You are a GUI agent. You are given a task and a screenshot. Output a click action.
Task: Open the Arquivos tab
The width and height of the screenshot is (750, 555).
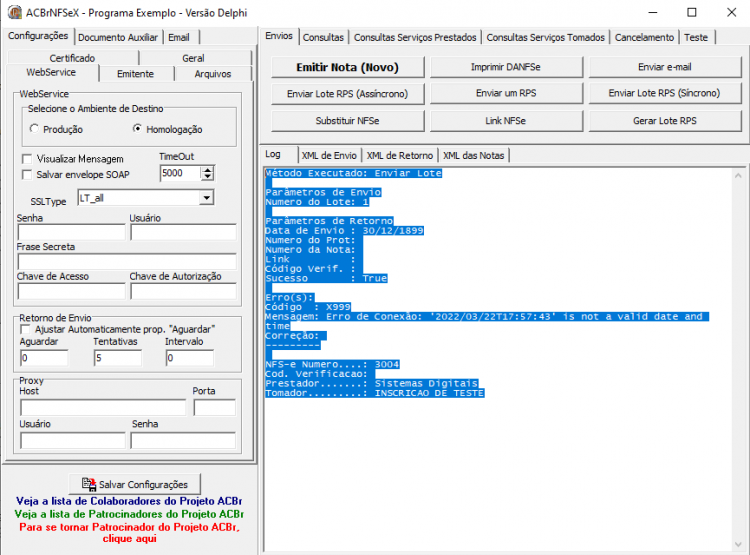(213, 74)
